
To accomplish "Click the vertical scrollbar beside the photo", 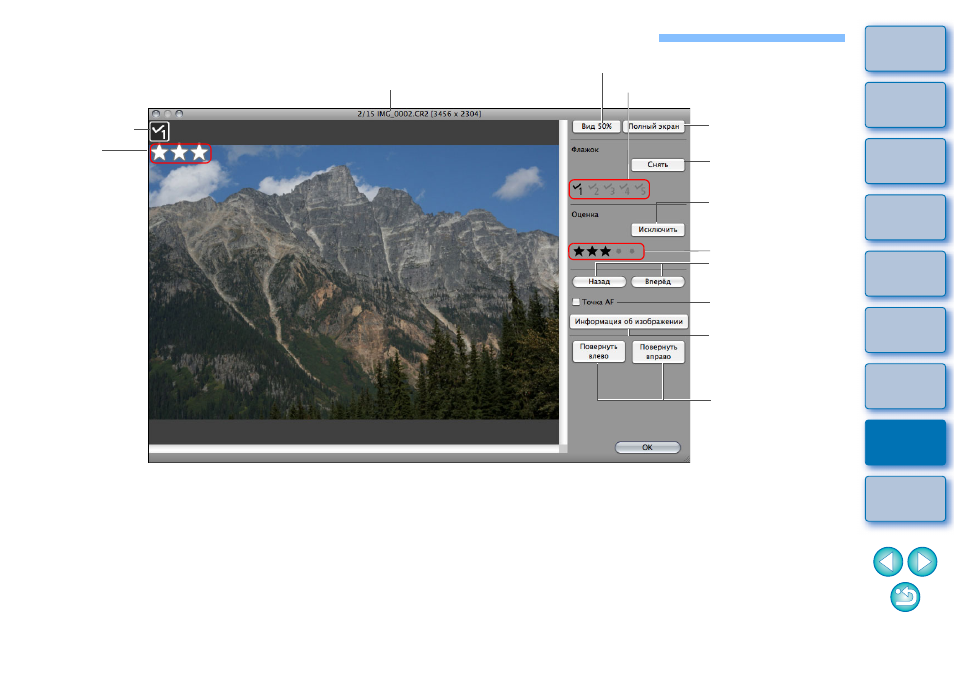I will pyautogui.click(x=563, y=282).
